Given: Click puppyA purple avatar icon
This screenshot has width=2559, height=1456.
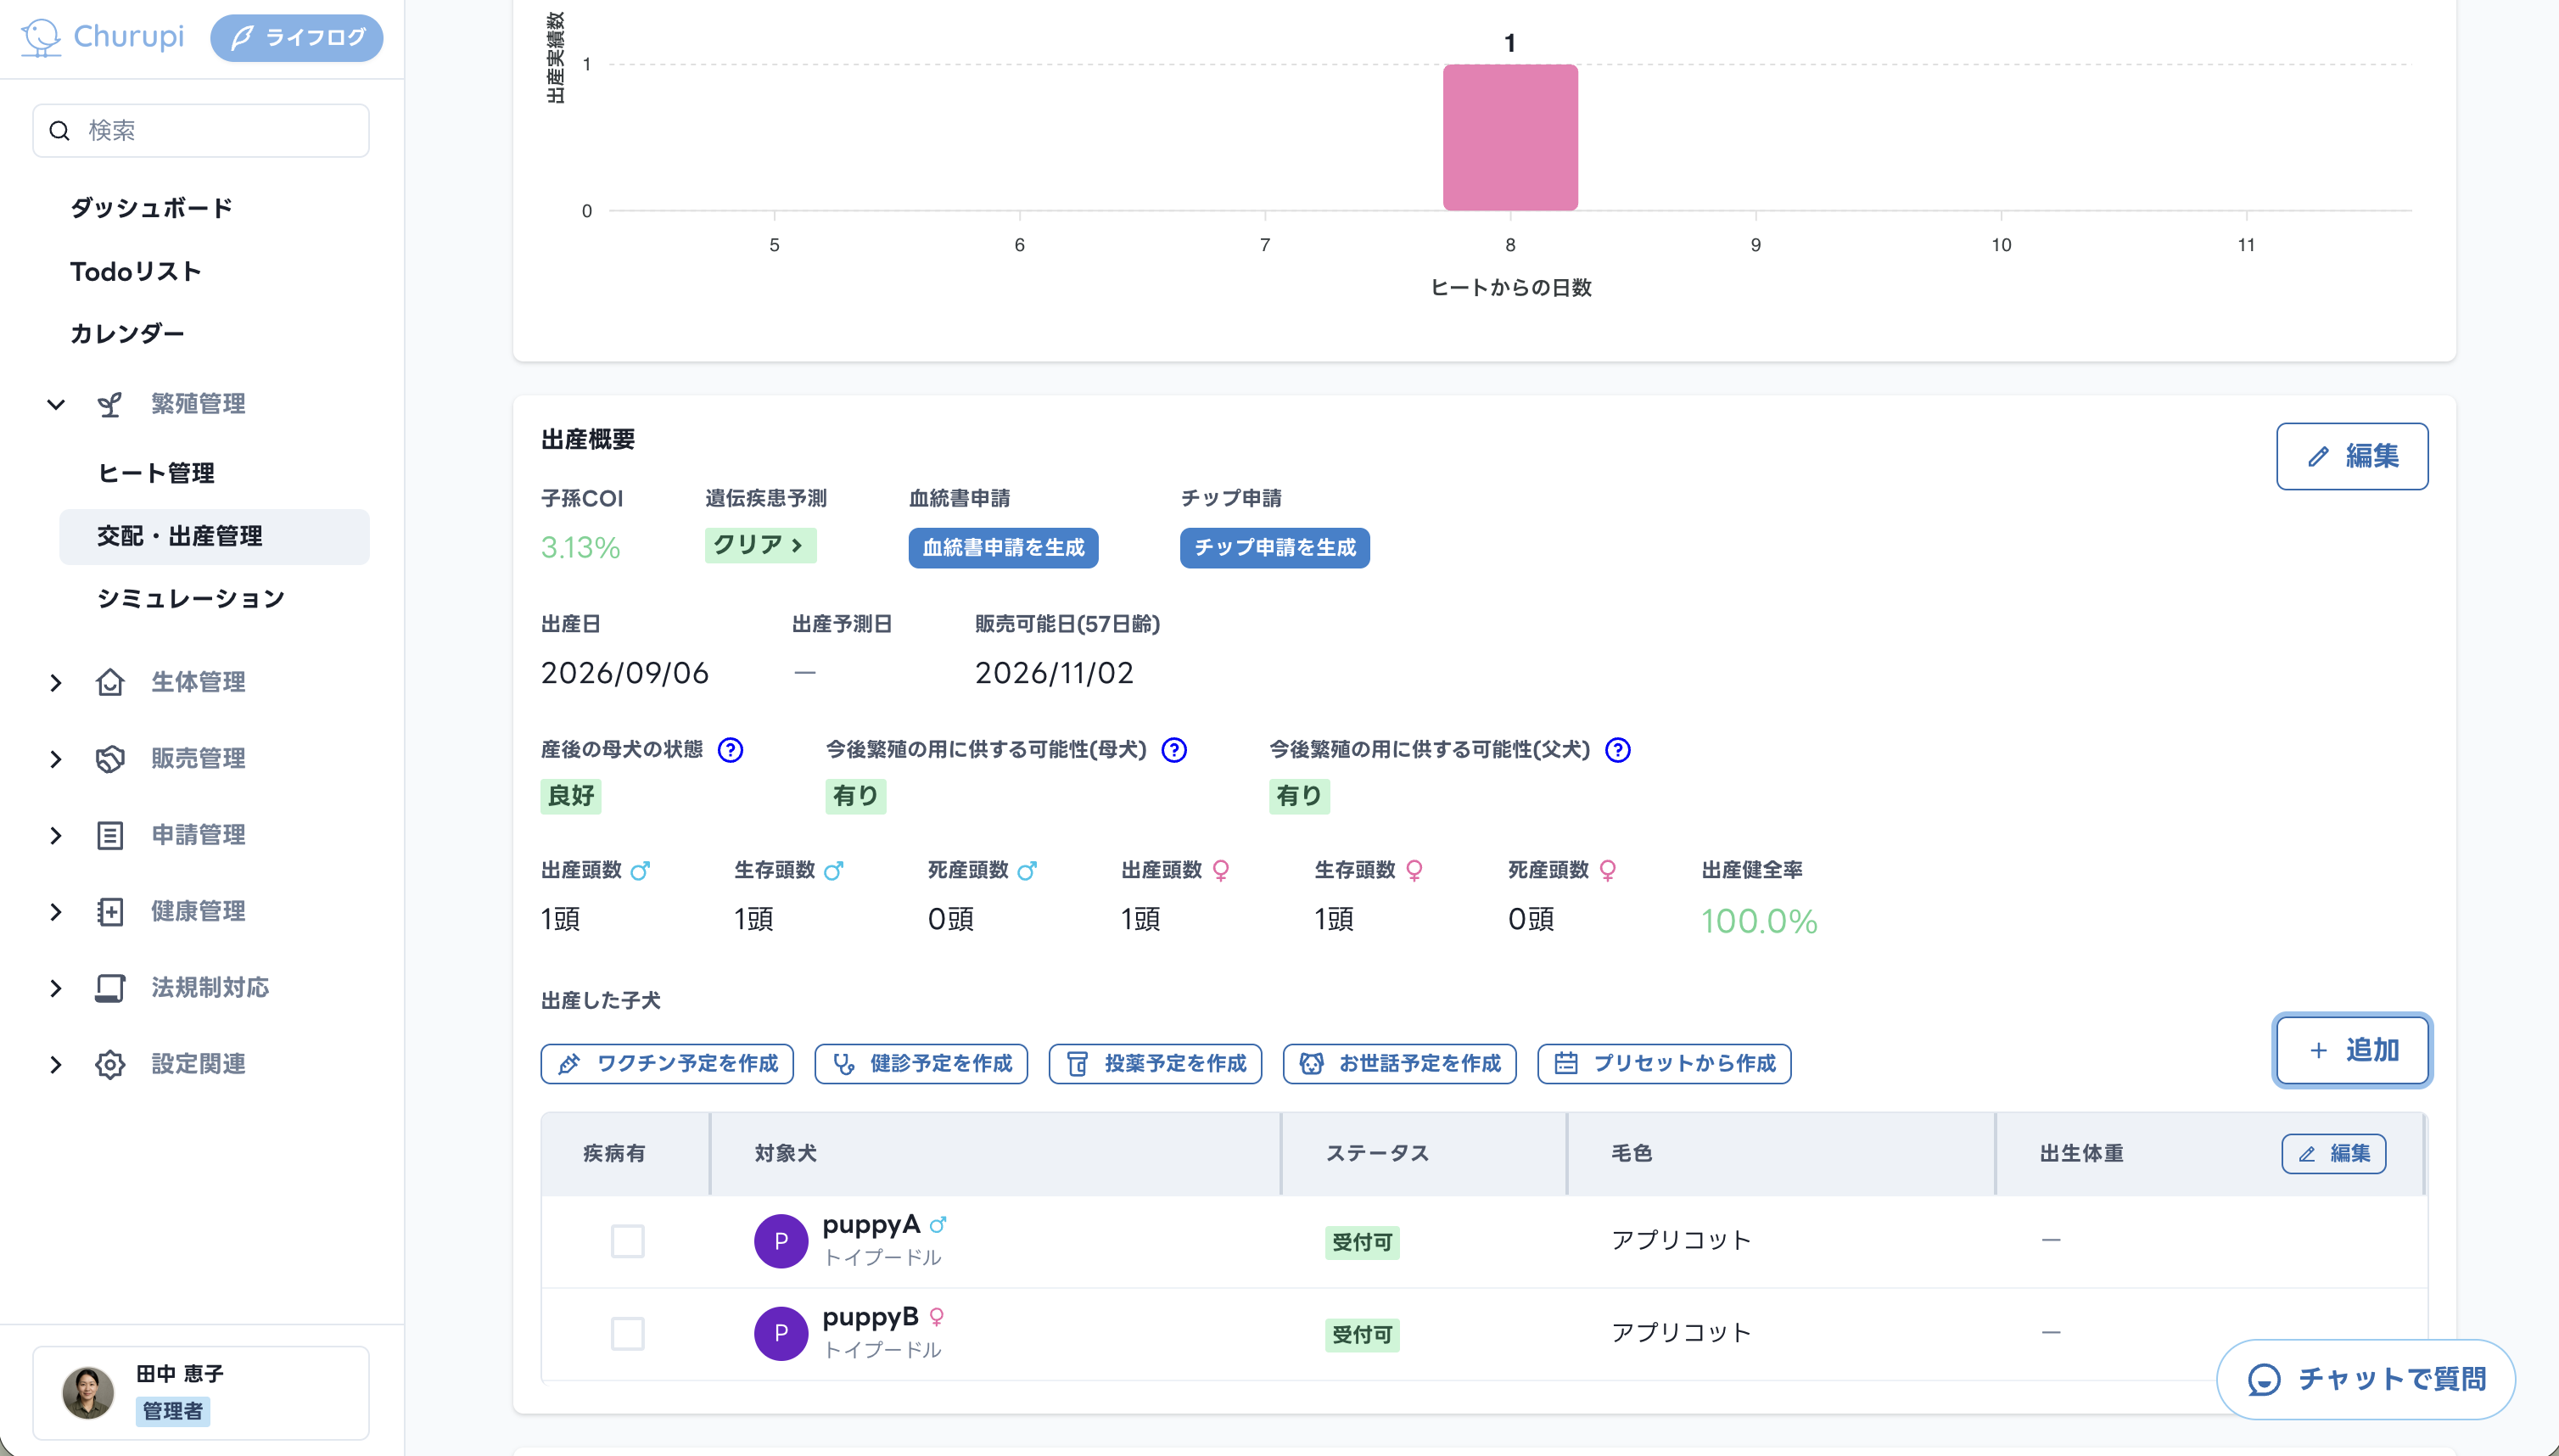Looking at the screenshot, I should (781, 1241).
